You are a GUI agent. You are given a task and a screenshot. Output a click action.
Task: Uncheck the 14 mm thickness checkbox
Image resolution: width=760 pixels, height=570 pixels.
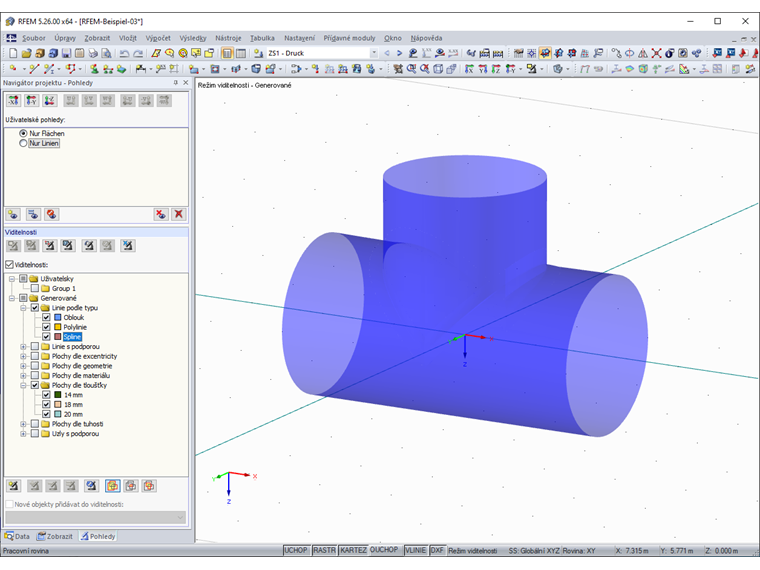[x=46, y=395]
